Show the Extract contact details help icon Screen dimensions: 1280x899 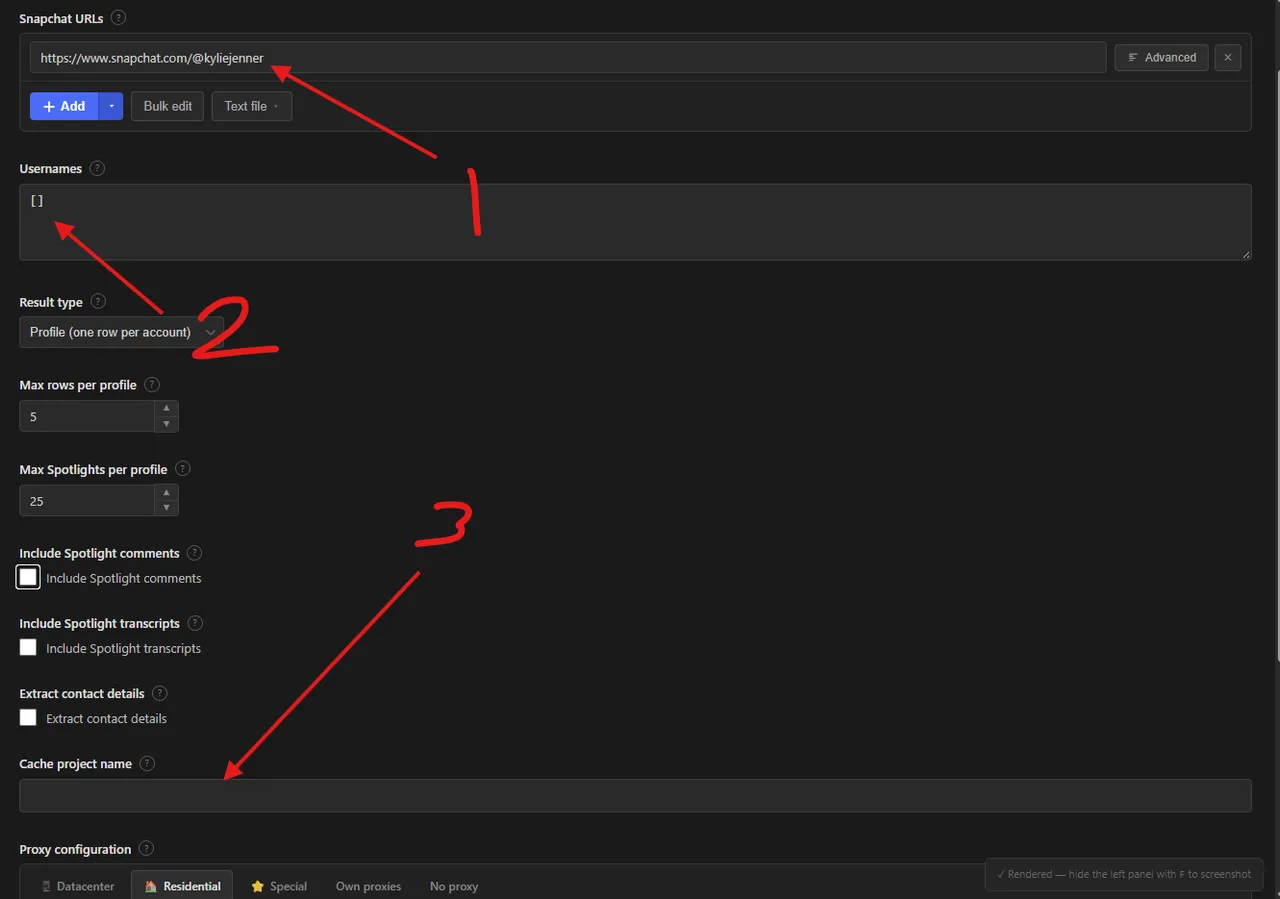pyautogui.click(x=160, y=693)
